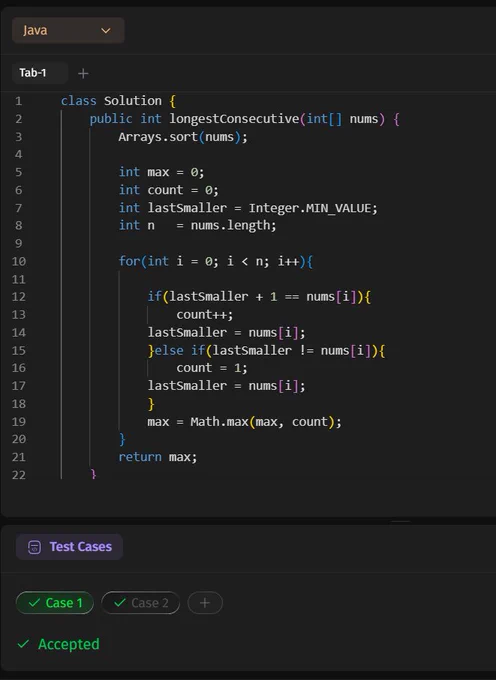This screenshot has width=496, height=680.
Task: Click the 'int count = 0;' line
Action: click(x=169, y=190)
